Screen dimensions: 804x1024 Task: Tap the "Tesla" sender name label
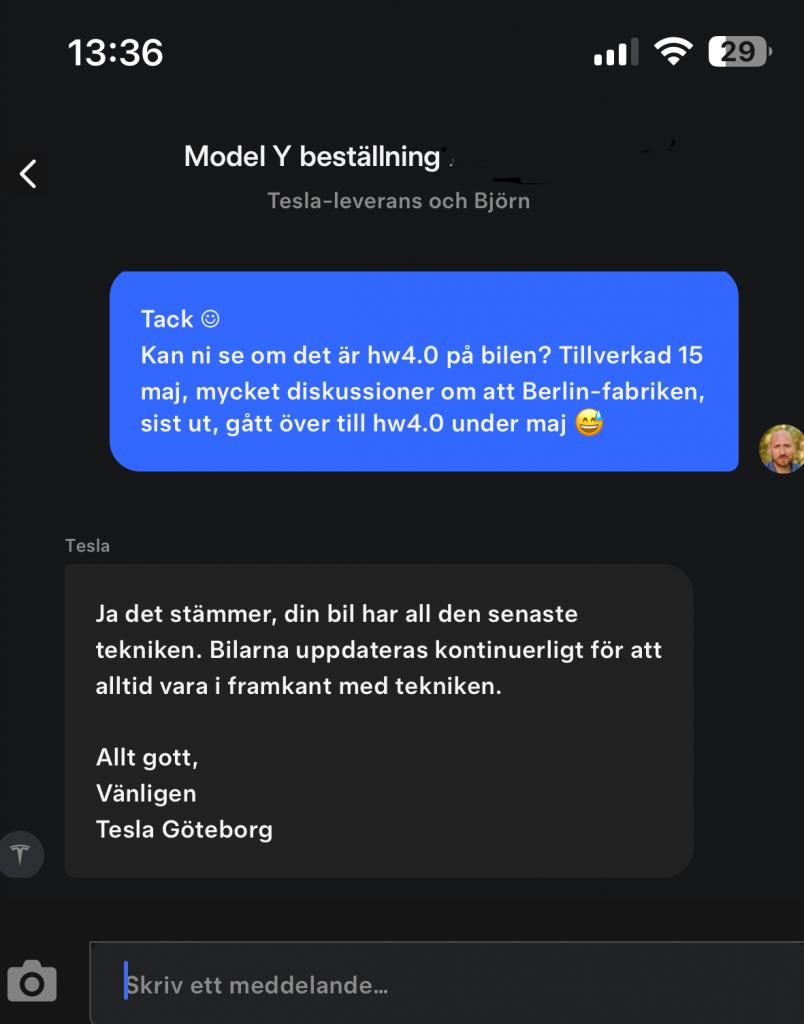(87, 546)
